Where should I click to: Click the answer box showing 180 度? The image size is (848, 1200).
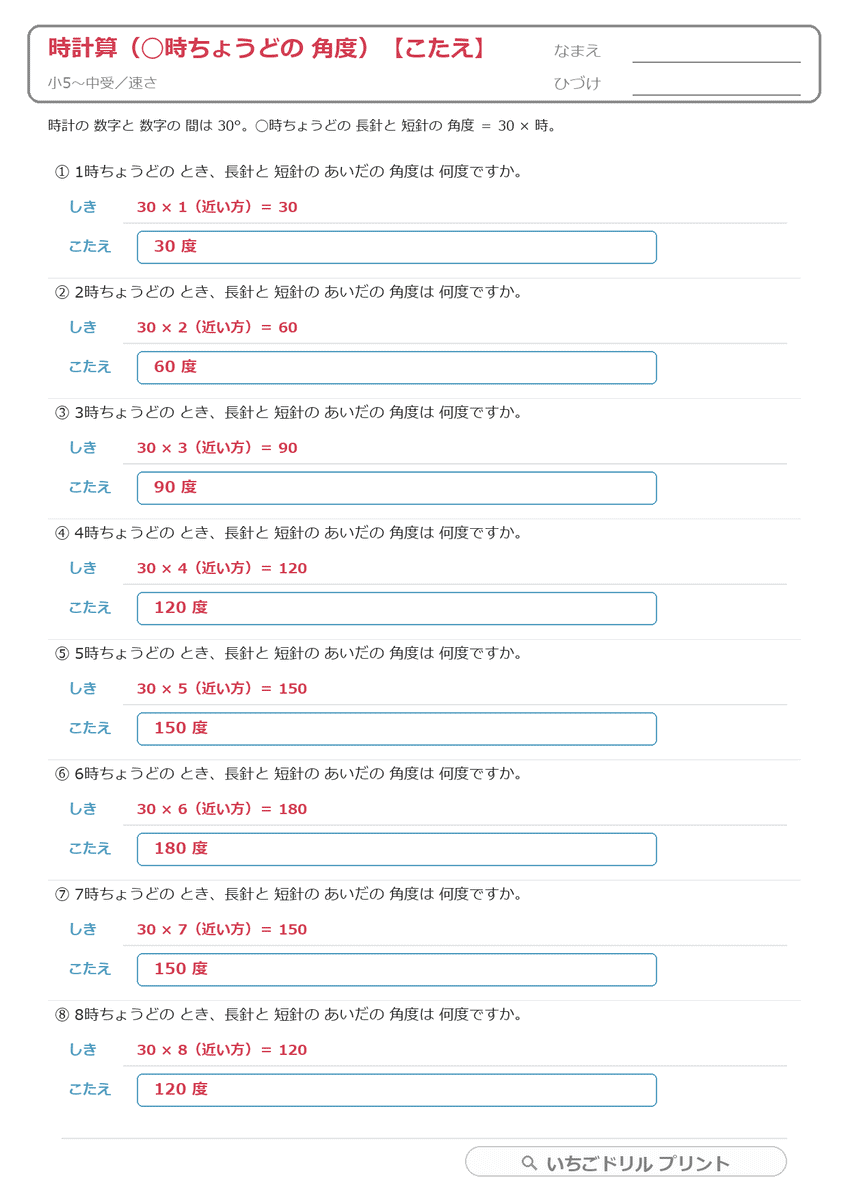397,849
